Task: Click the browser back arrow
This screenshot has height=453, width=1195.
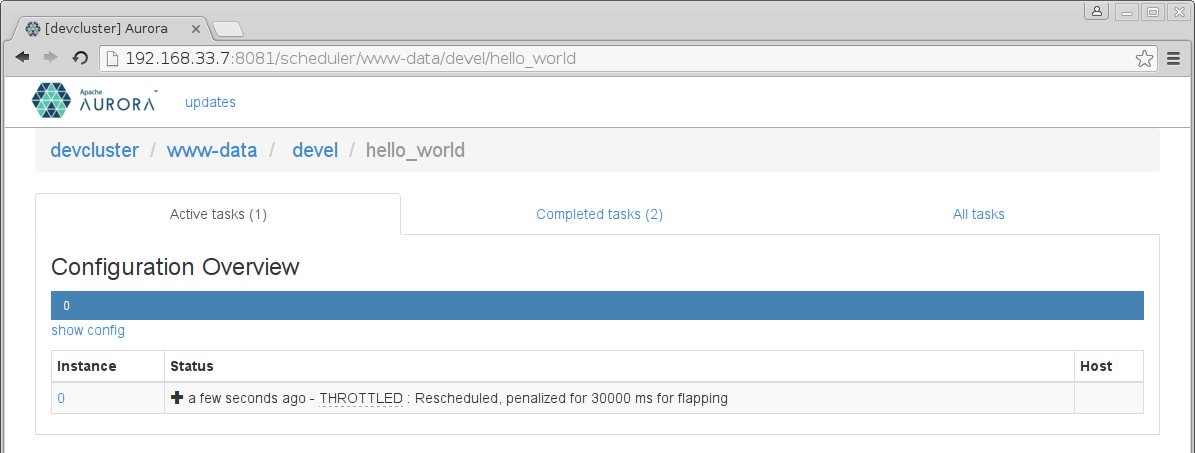Action: (x=22, y=58)
